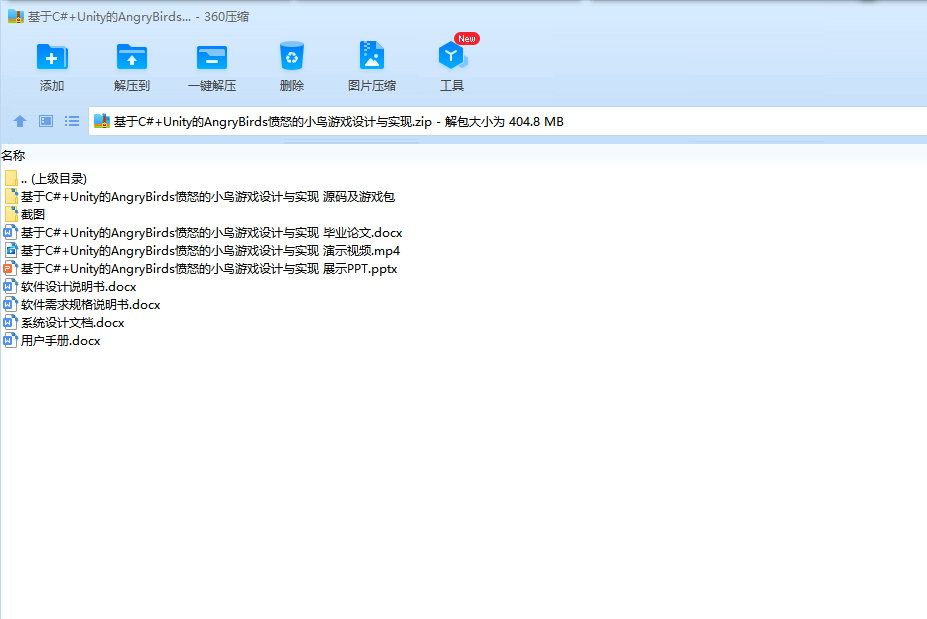Switch to the thumbnail view icon
The width and height of the screenshot is (927, 619).
[46, 121]
